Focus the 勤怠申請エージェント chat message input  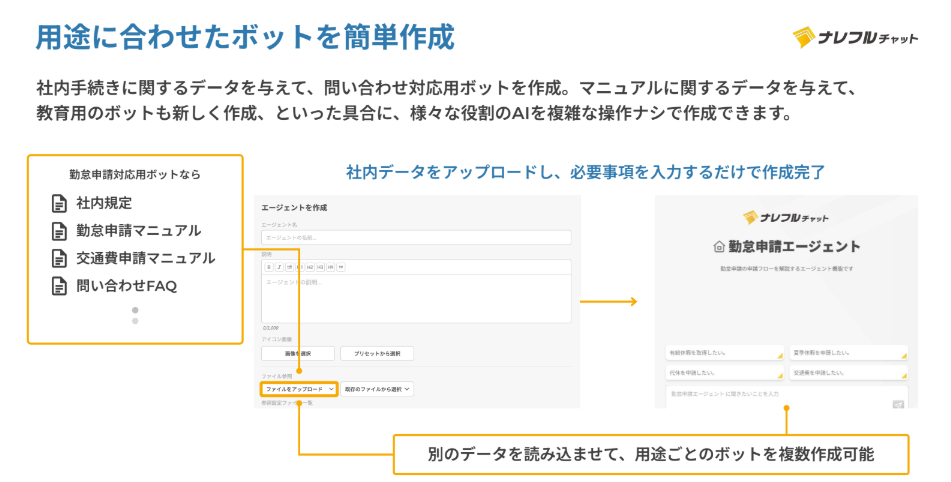[787, 397]
